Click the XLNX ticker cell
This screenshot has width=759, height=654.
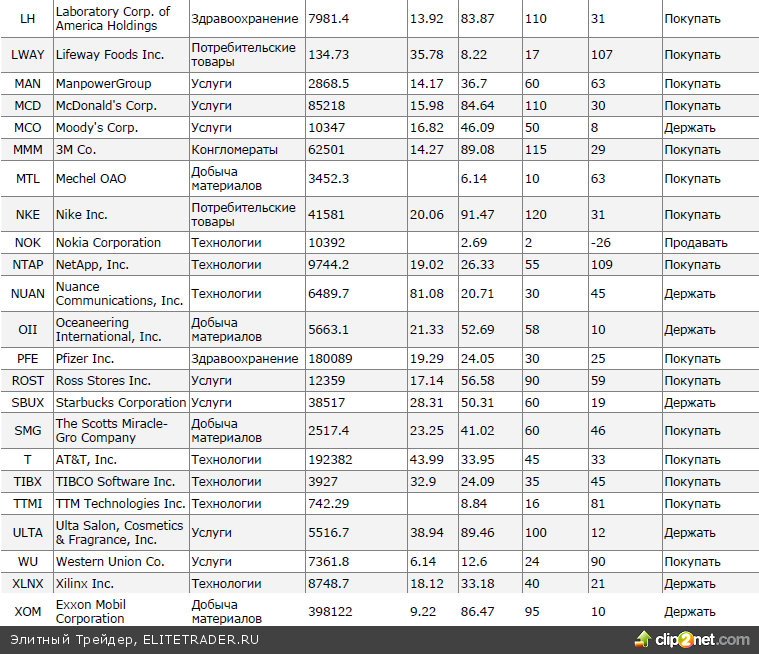(x=27, y=584)
